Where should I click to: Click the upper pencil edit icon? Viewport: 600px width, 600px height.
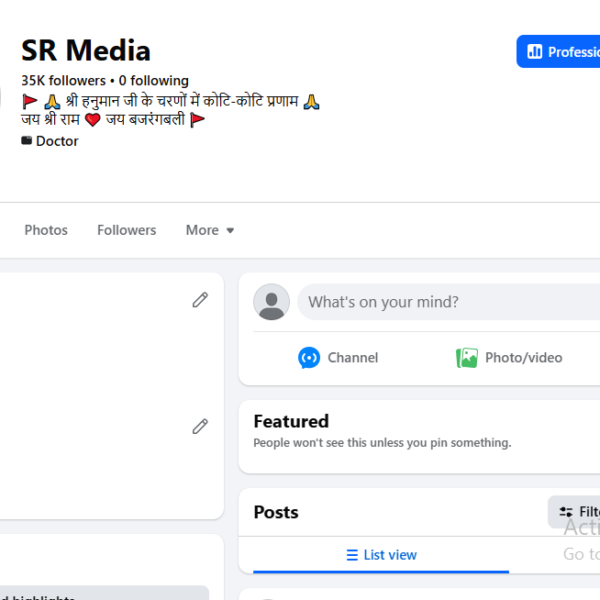[x=200, y=300]
